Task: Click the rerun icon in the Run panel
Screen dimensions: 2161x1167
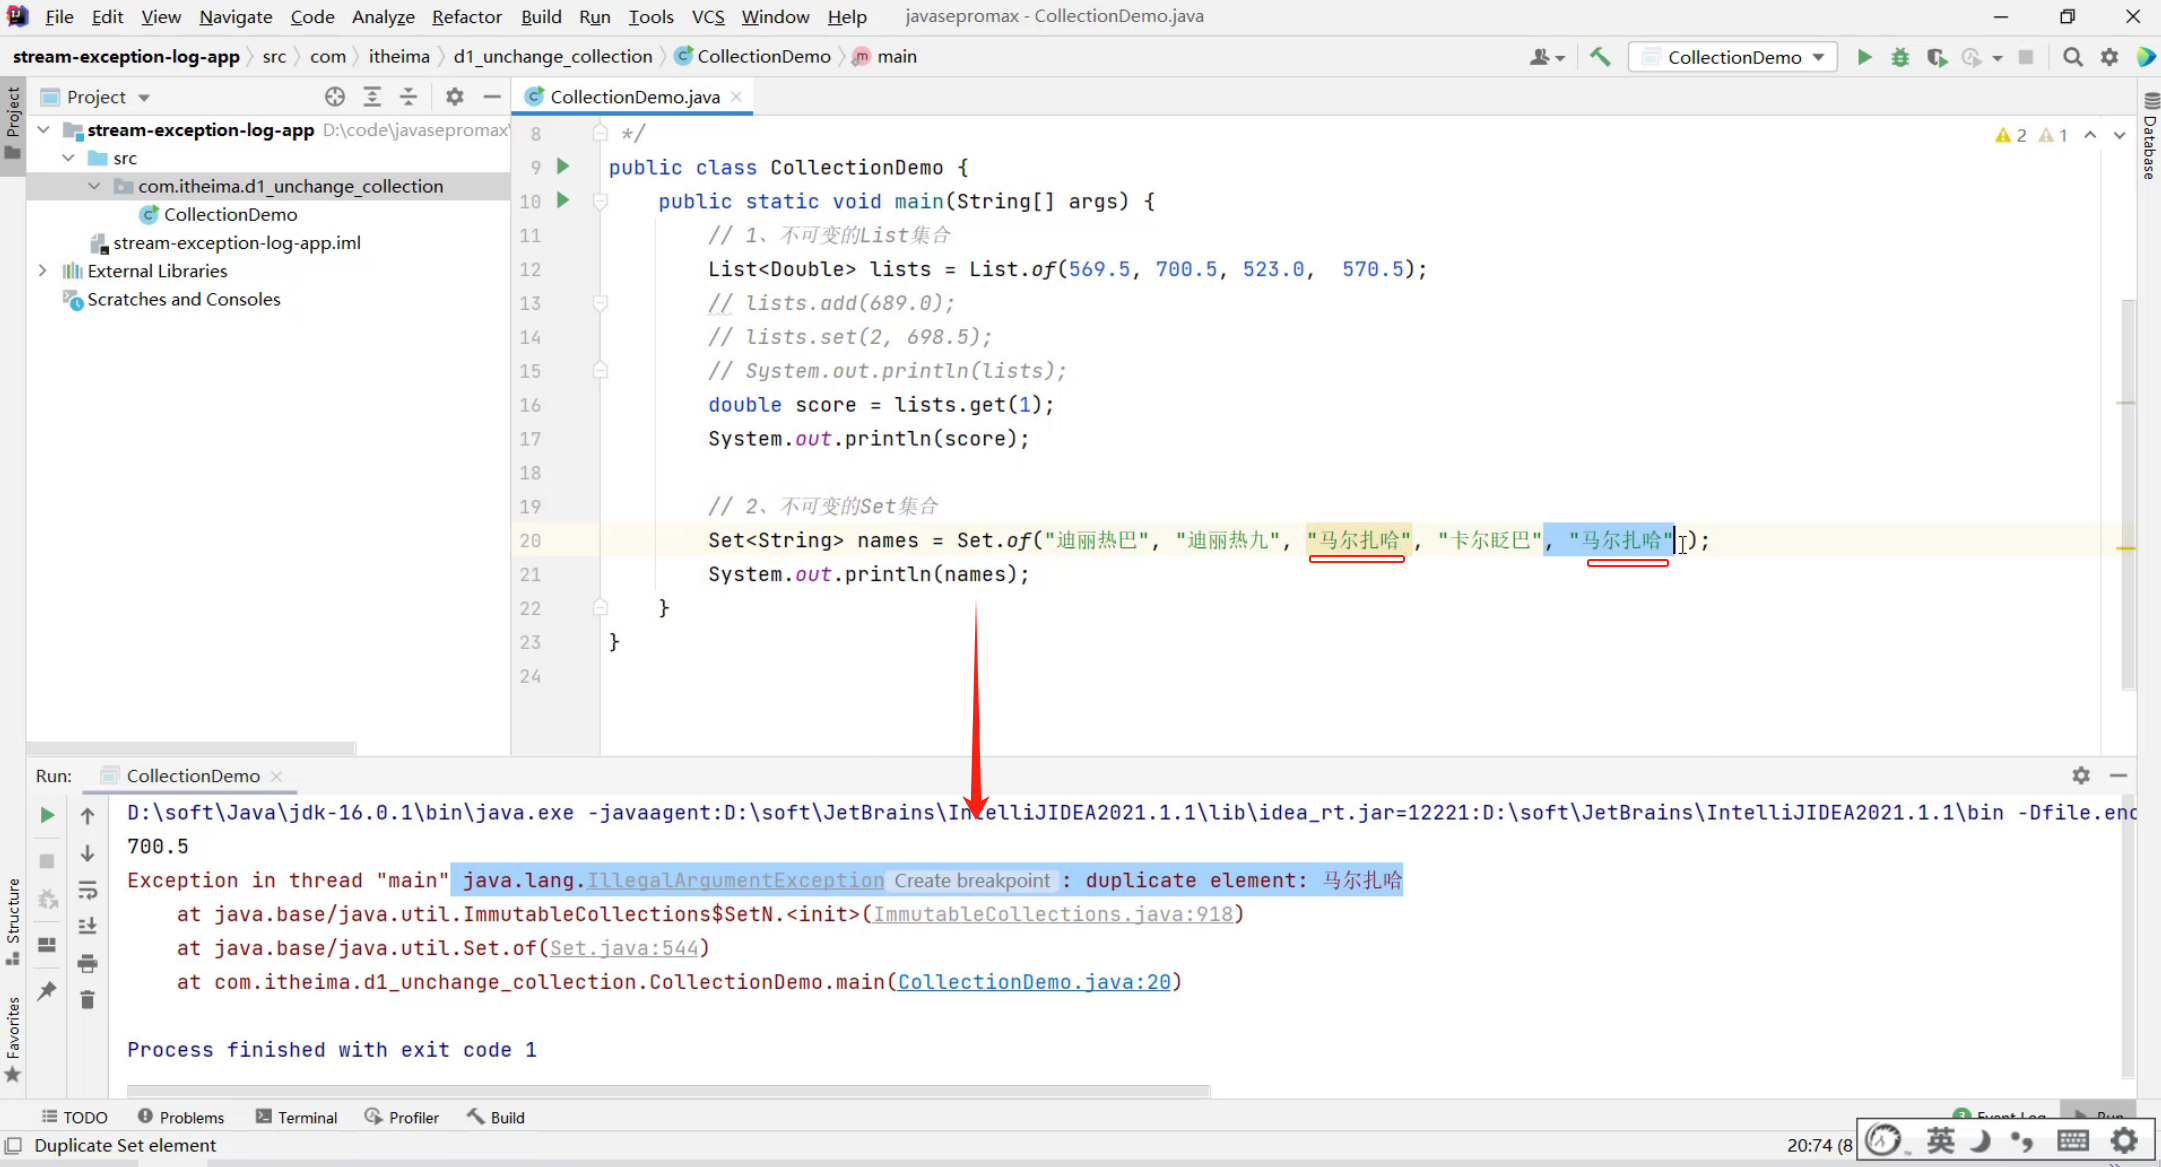Action: tap(47, 815)
